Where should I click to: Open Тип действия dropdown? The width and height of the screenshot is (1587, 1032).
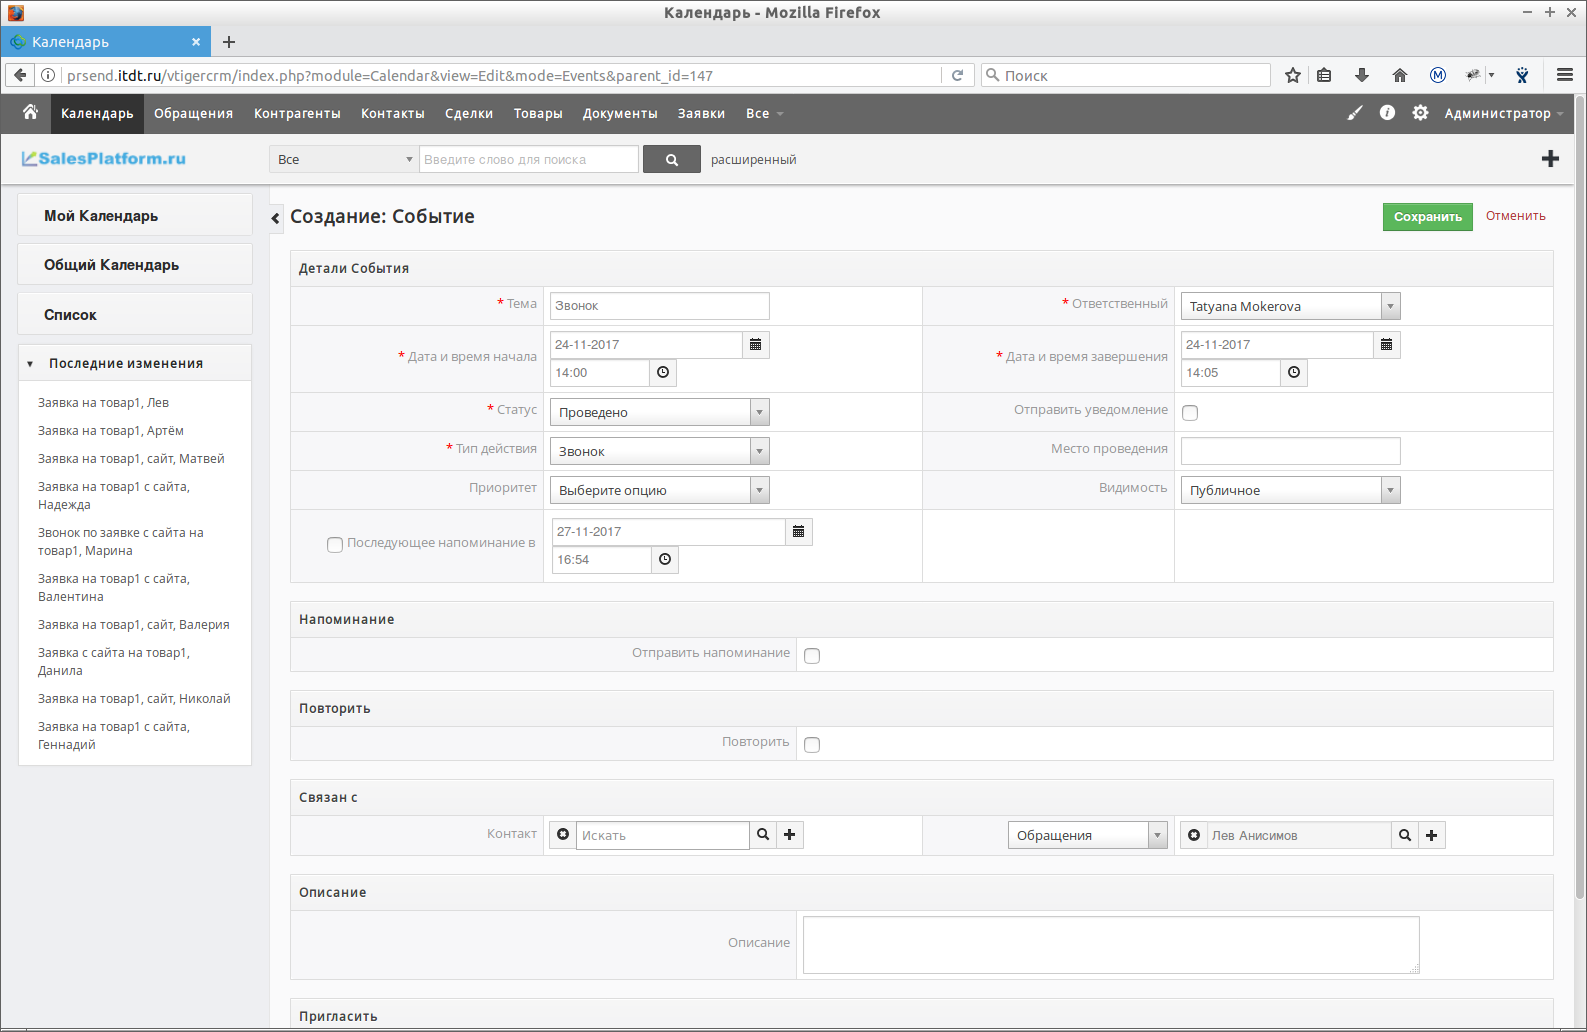659,451
